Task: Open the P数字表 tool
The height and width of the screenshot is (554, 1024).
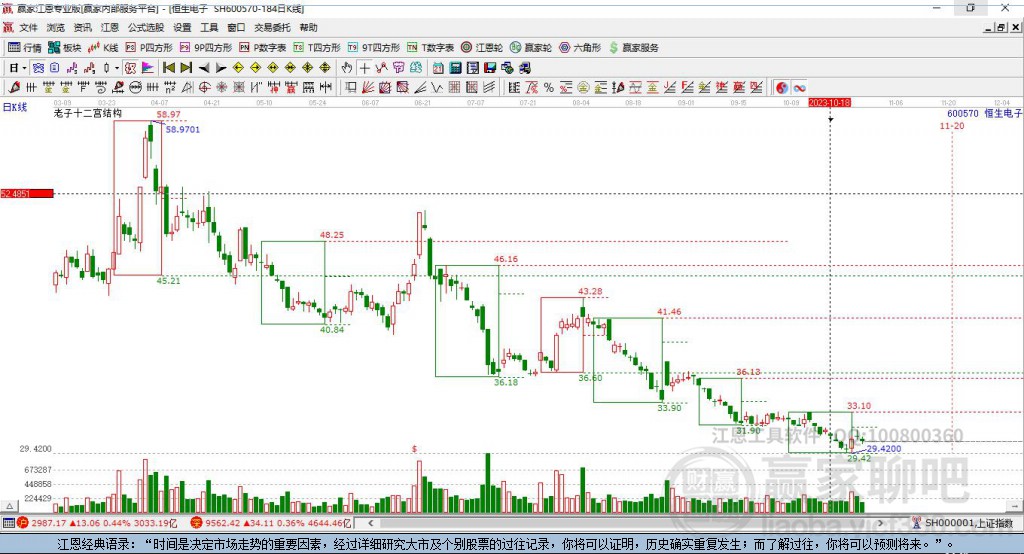Action: click(x=263, y=48)
